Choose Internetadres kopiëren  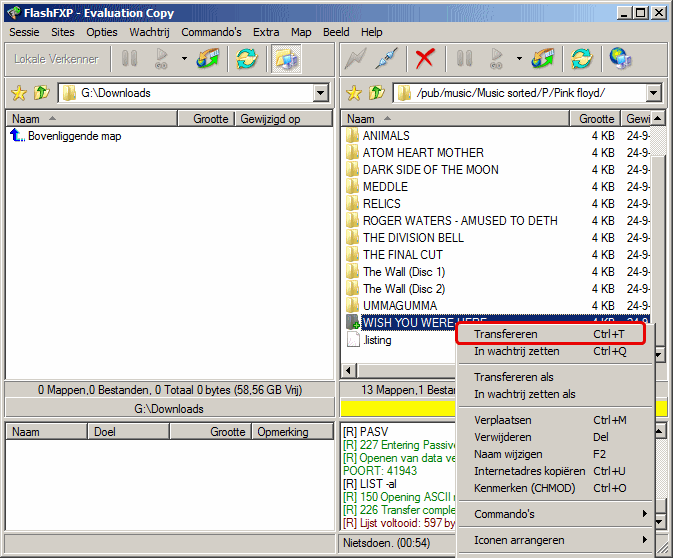pyautogui.click(x=555, y=471)
